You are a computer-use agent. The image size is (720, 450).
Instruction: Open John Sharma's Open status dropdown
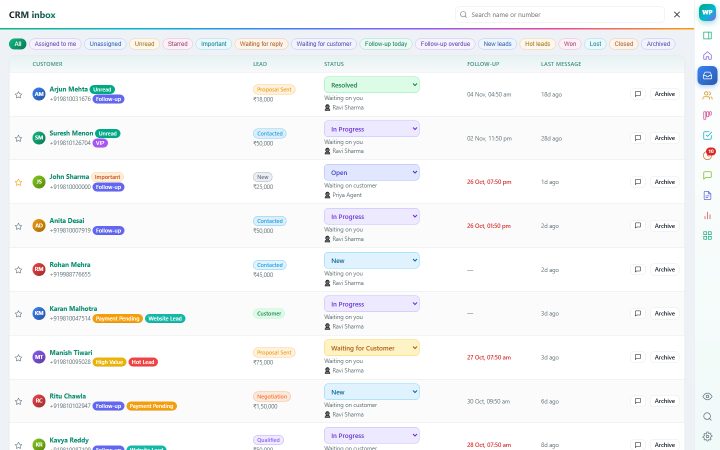click(x=372, y=173)
